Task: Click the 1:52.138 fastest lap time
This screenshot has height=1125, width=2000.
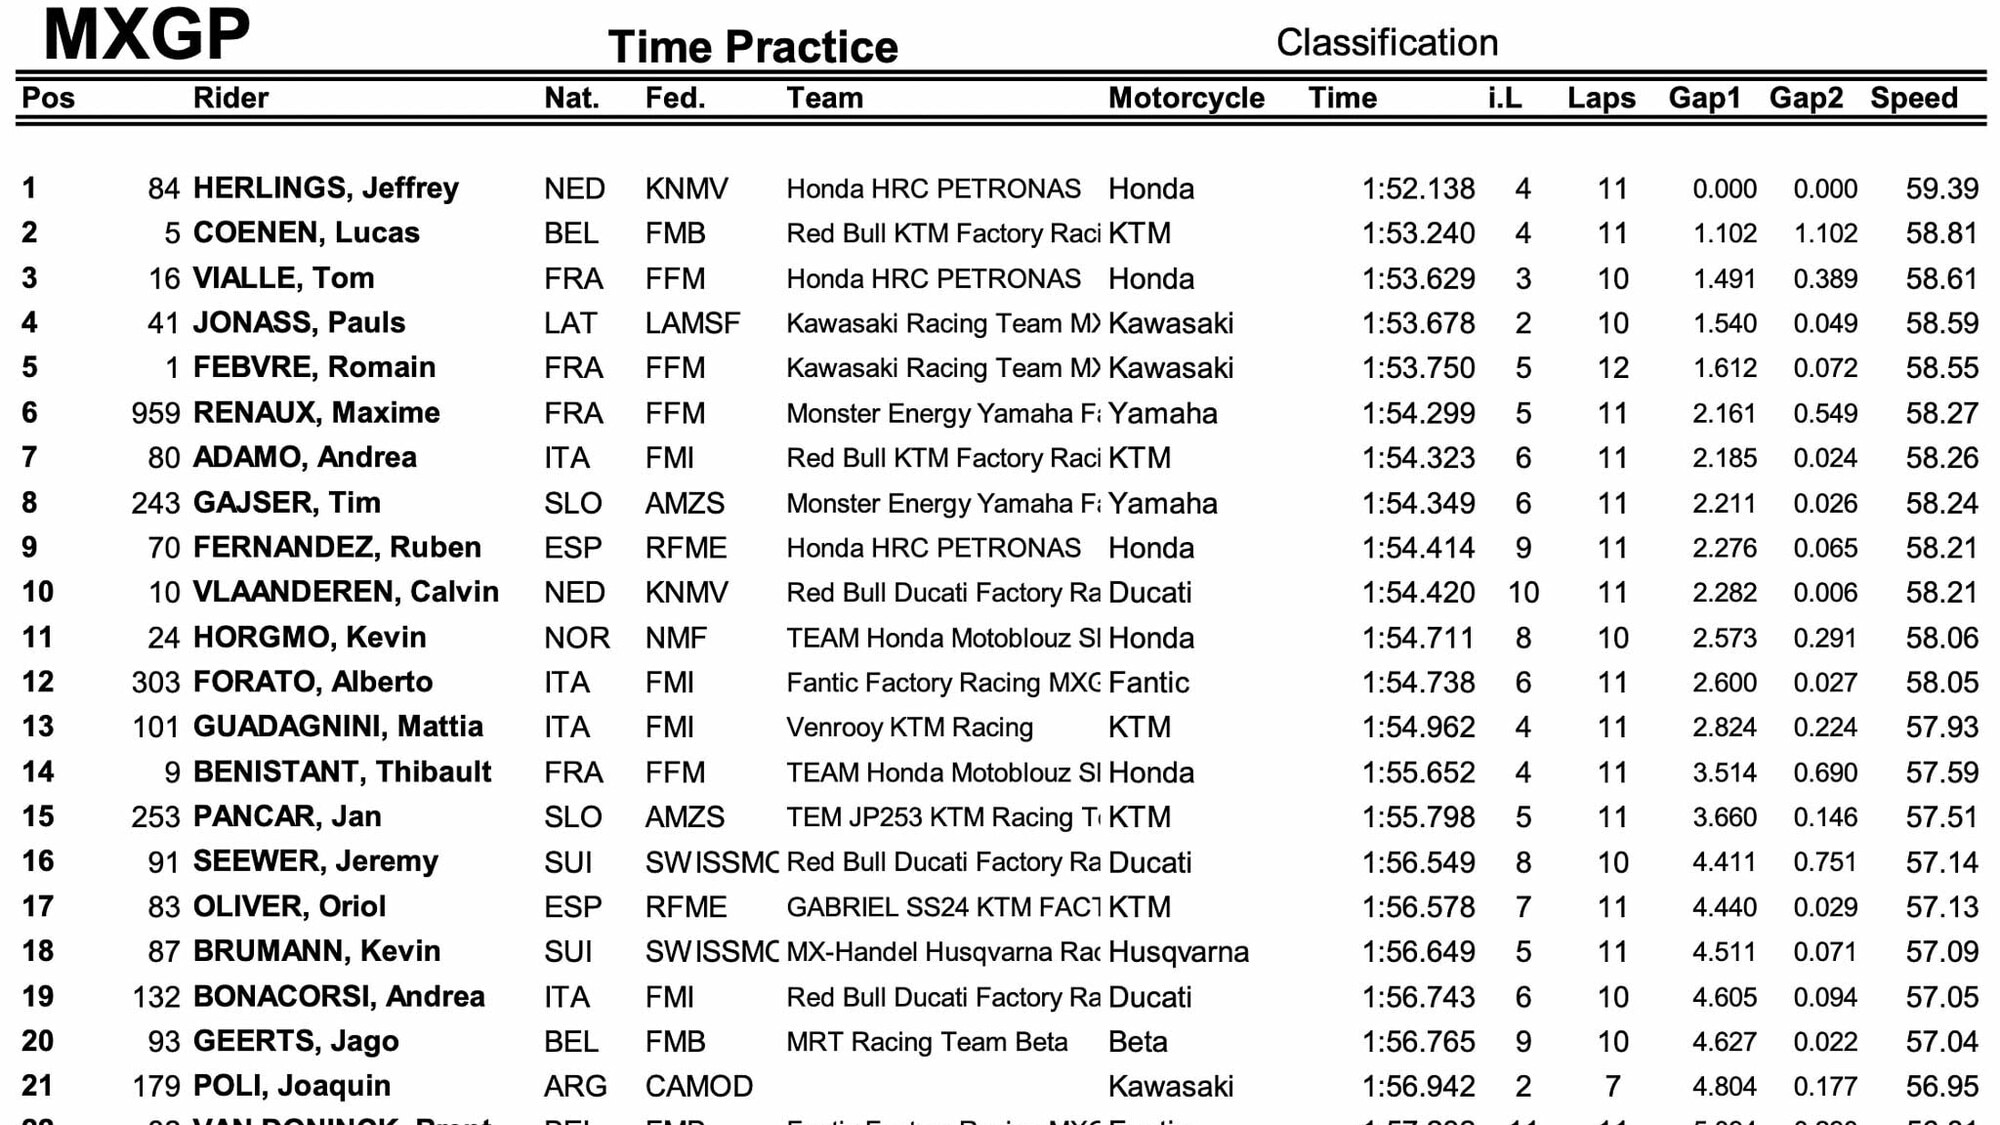Action: click(1418, 188)
